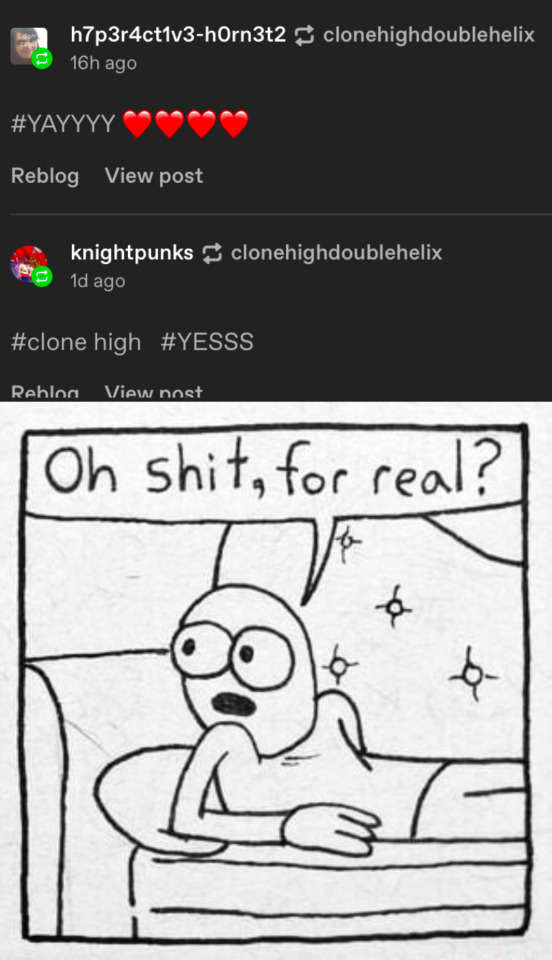Click reblog arrows icon after knightpunks
The height and width of the screenshot is (960, 552).
tap(212, 253)
